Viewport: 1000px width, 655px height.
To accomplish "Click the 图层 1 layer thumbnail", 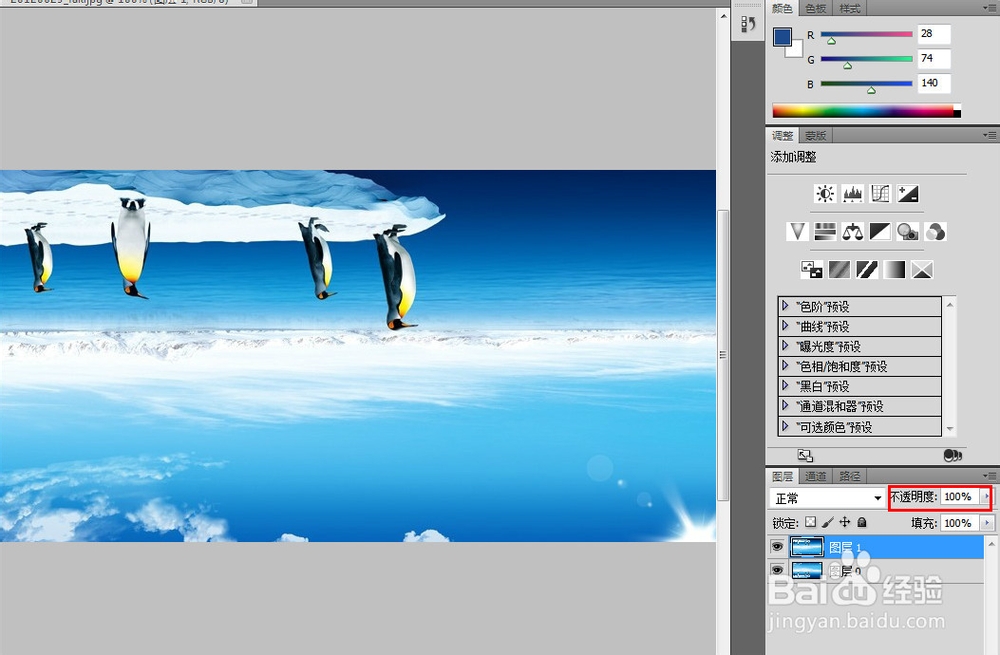I will (807, 547).
